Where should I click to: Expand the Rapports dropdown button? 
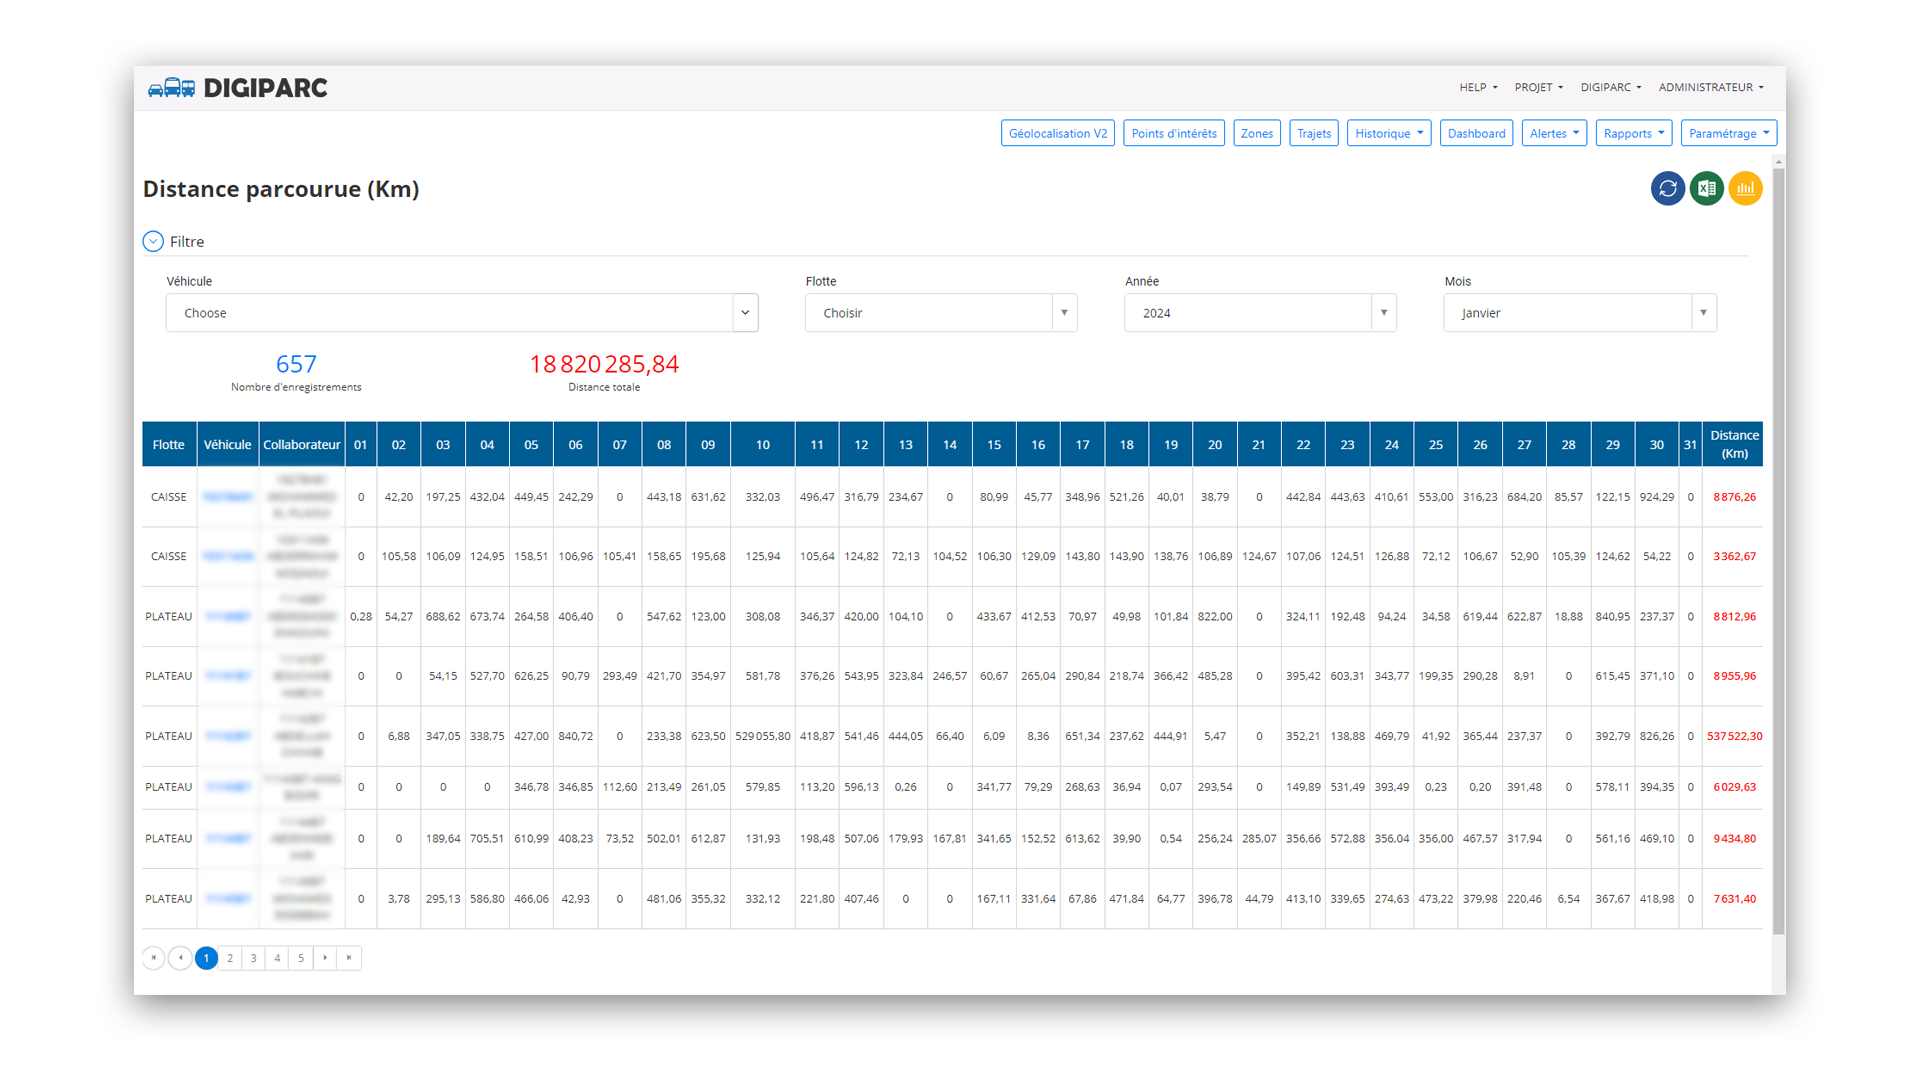(1634, 133)
